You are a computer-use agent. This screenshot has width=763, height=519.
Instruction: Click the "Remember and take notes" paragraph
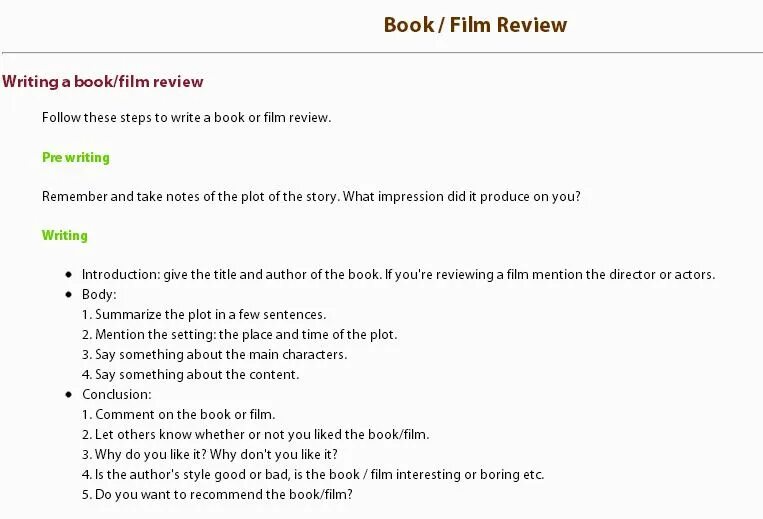(311, 196)
